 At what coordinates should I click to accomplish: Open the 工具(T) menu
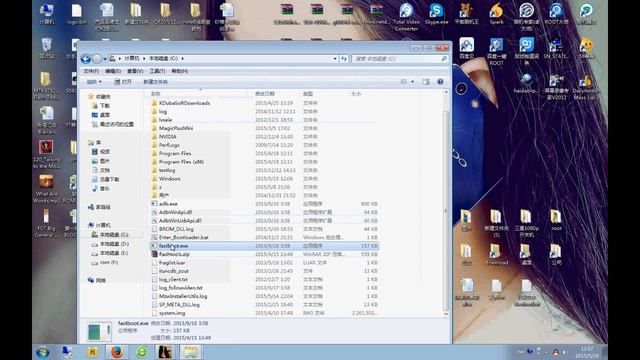click(x=157, y=71)
